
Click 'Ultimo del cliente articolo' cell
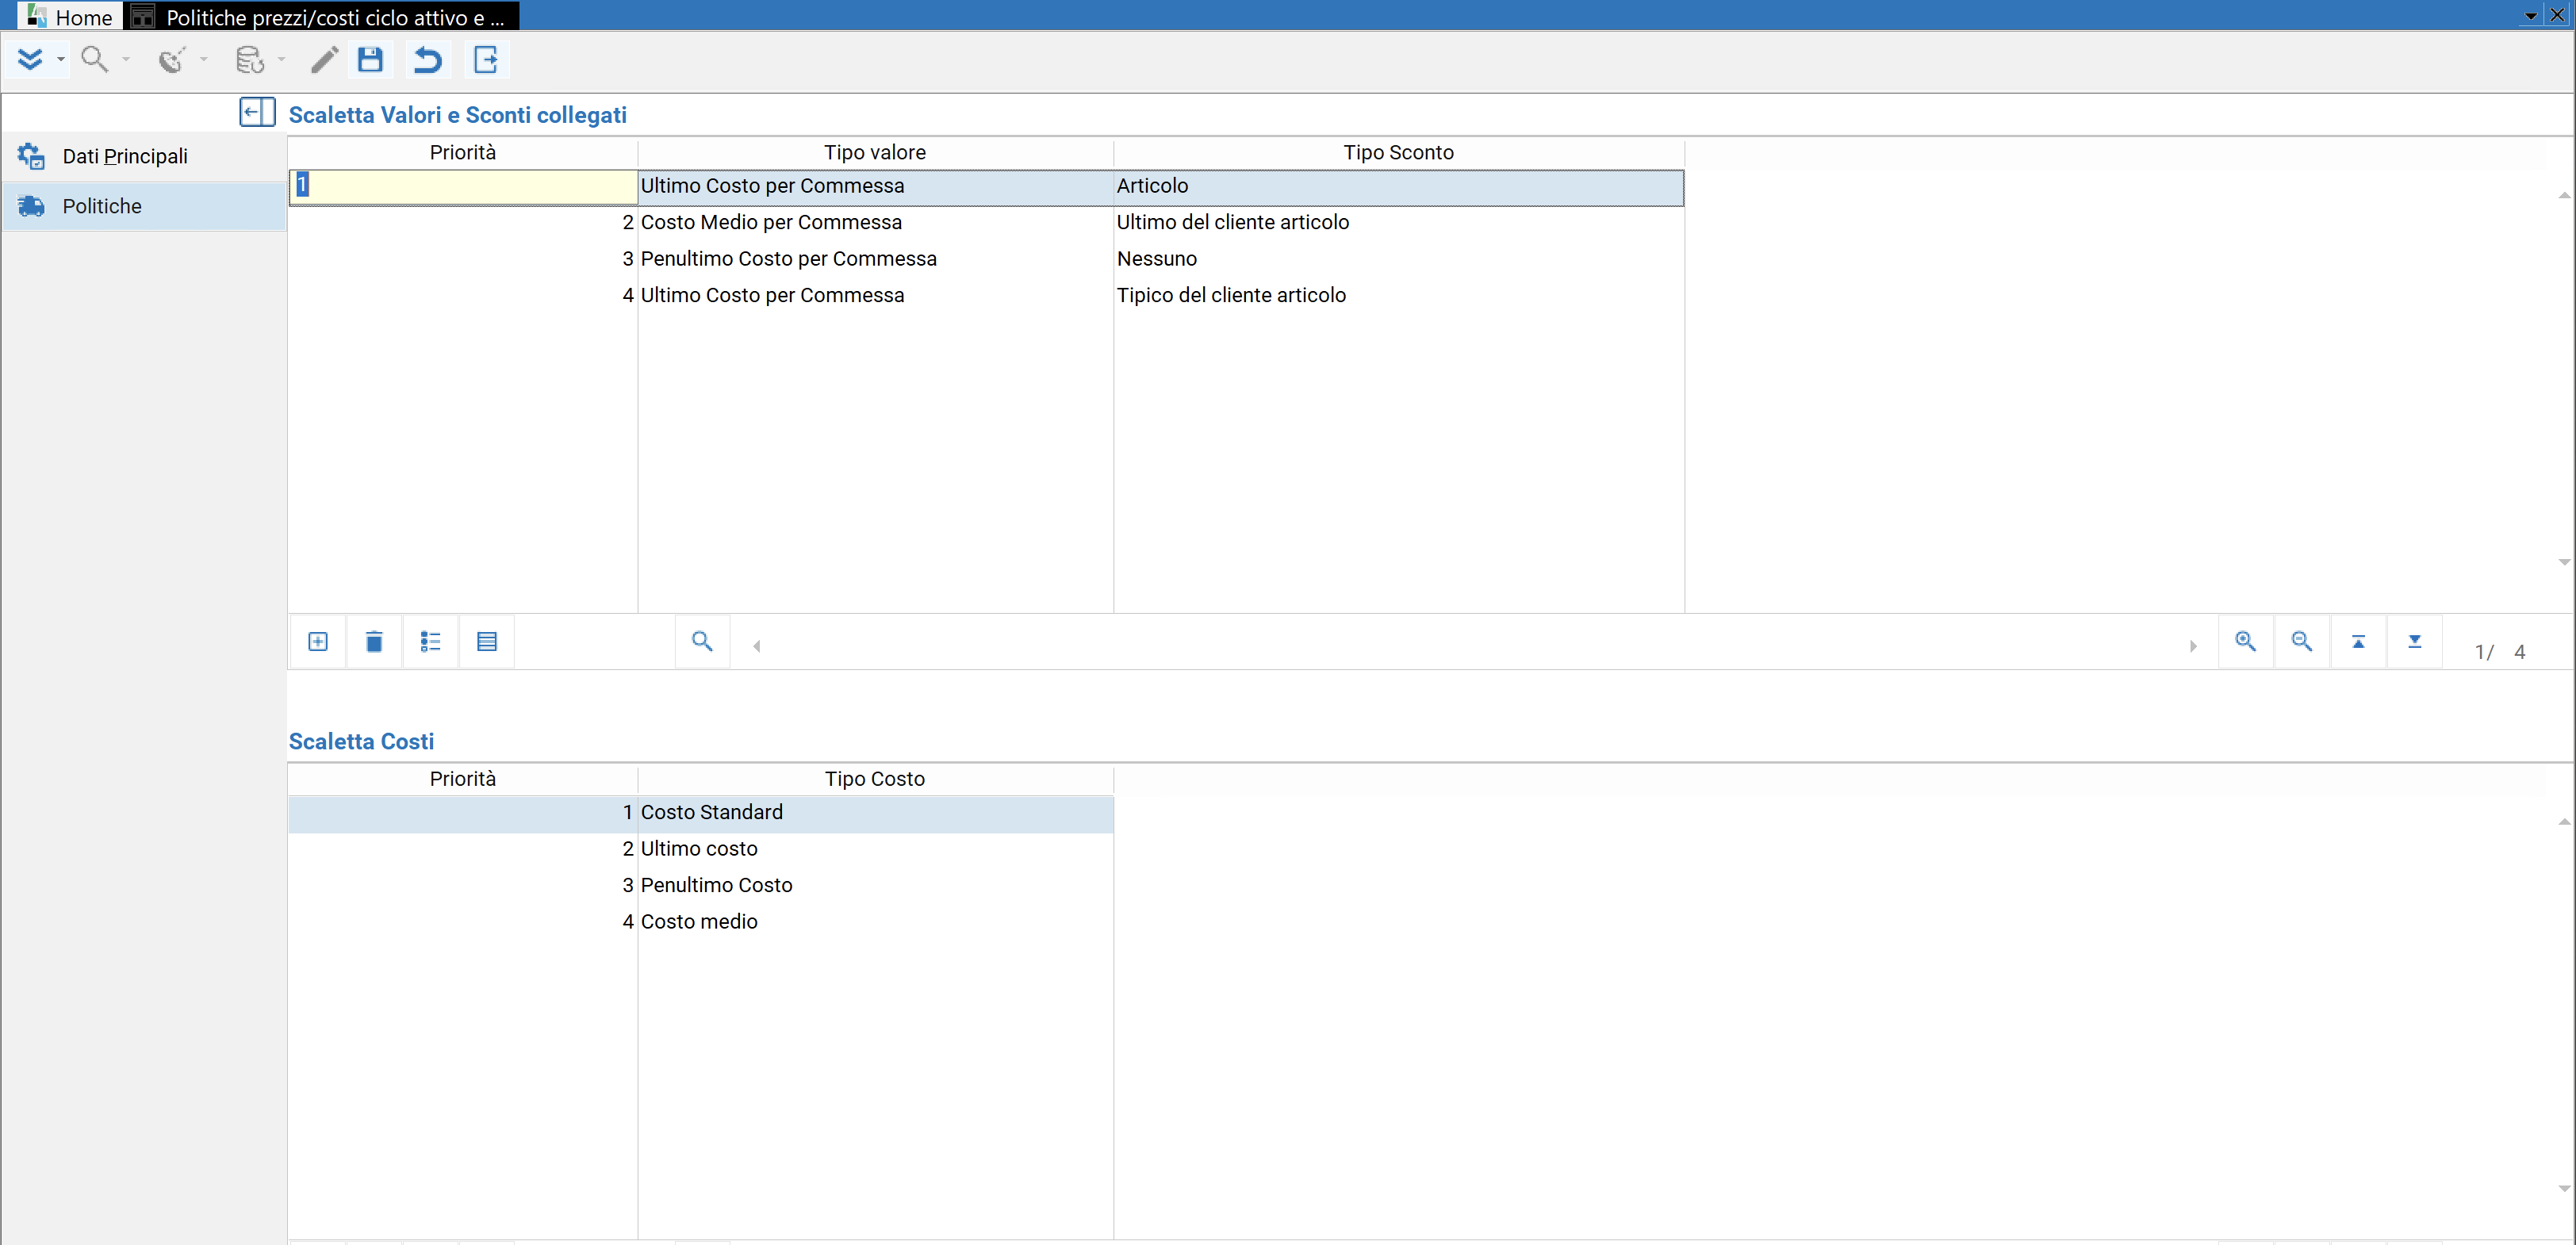1398,222
